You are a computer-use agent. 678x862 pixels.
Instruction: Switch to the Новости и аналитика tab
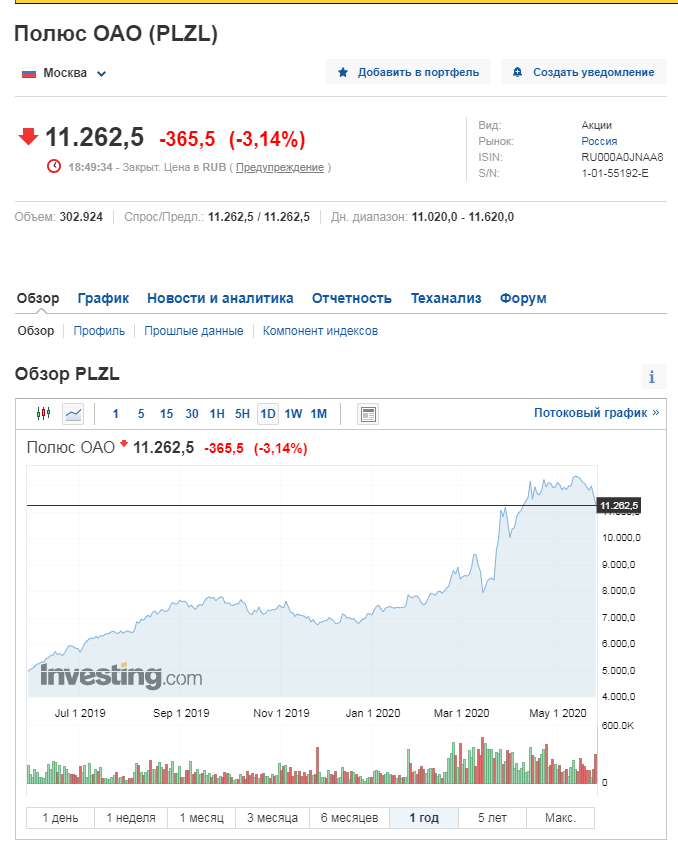tap(220, 298)
